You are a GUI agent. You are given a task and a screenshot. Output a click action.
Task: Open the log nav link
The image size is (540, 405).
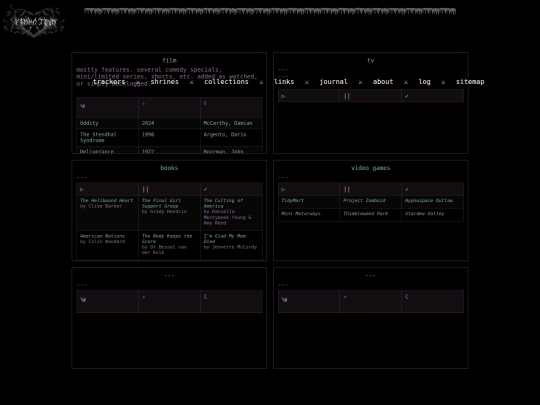(x=424, y=82)
